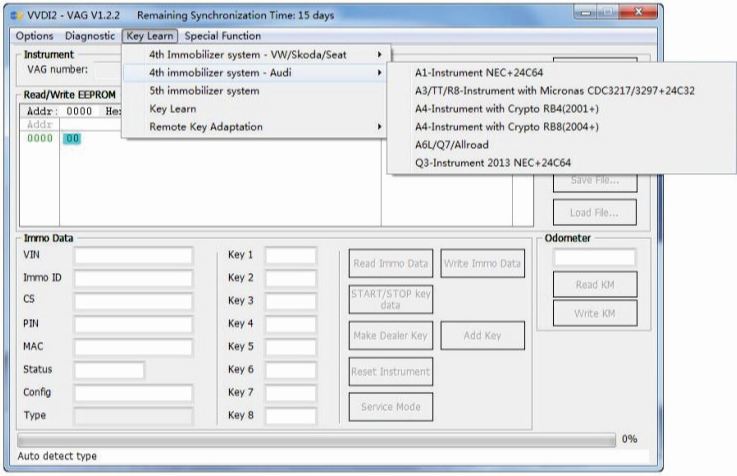The image size is (737, 476).
Task: Select A6L/Q7/Allroad option
Action: click(x=562, y=145)
